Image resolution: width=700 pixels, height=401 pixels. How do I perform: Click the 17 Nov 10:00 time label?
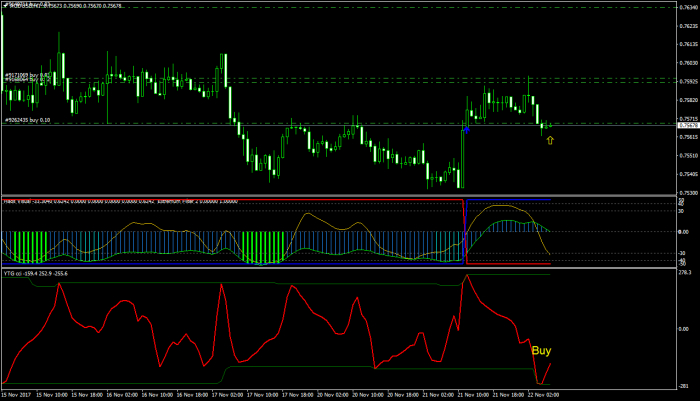click(262, 395)
